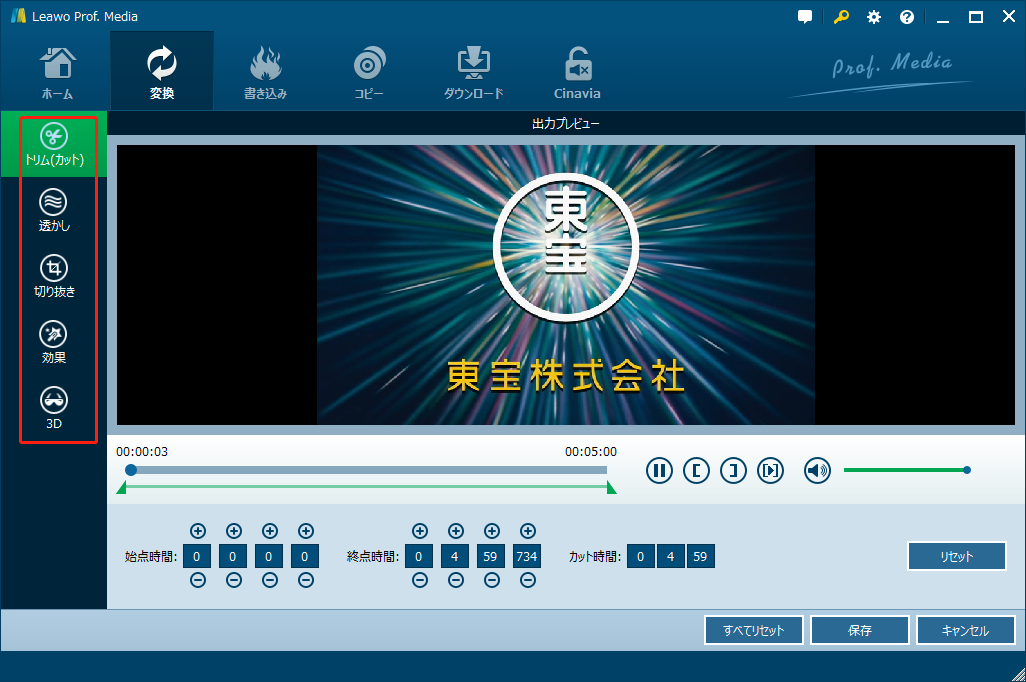Screen dimensions: 1026x682
Task: Decrease 始点時間 minutes with minus
Action: tap(234, 580)
